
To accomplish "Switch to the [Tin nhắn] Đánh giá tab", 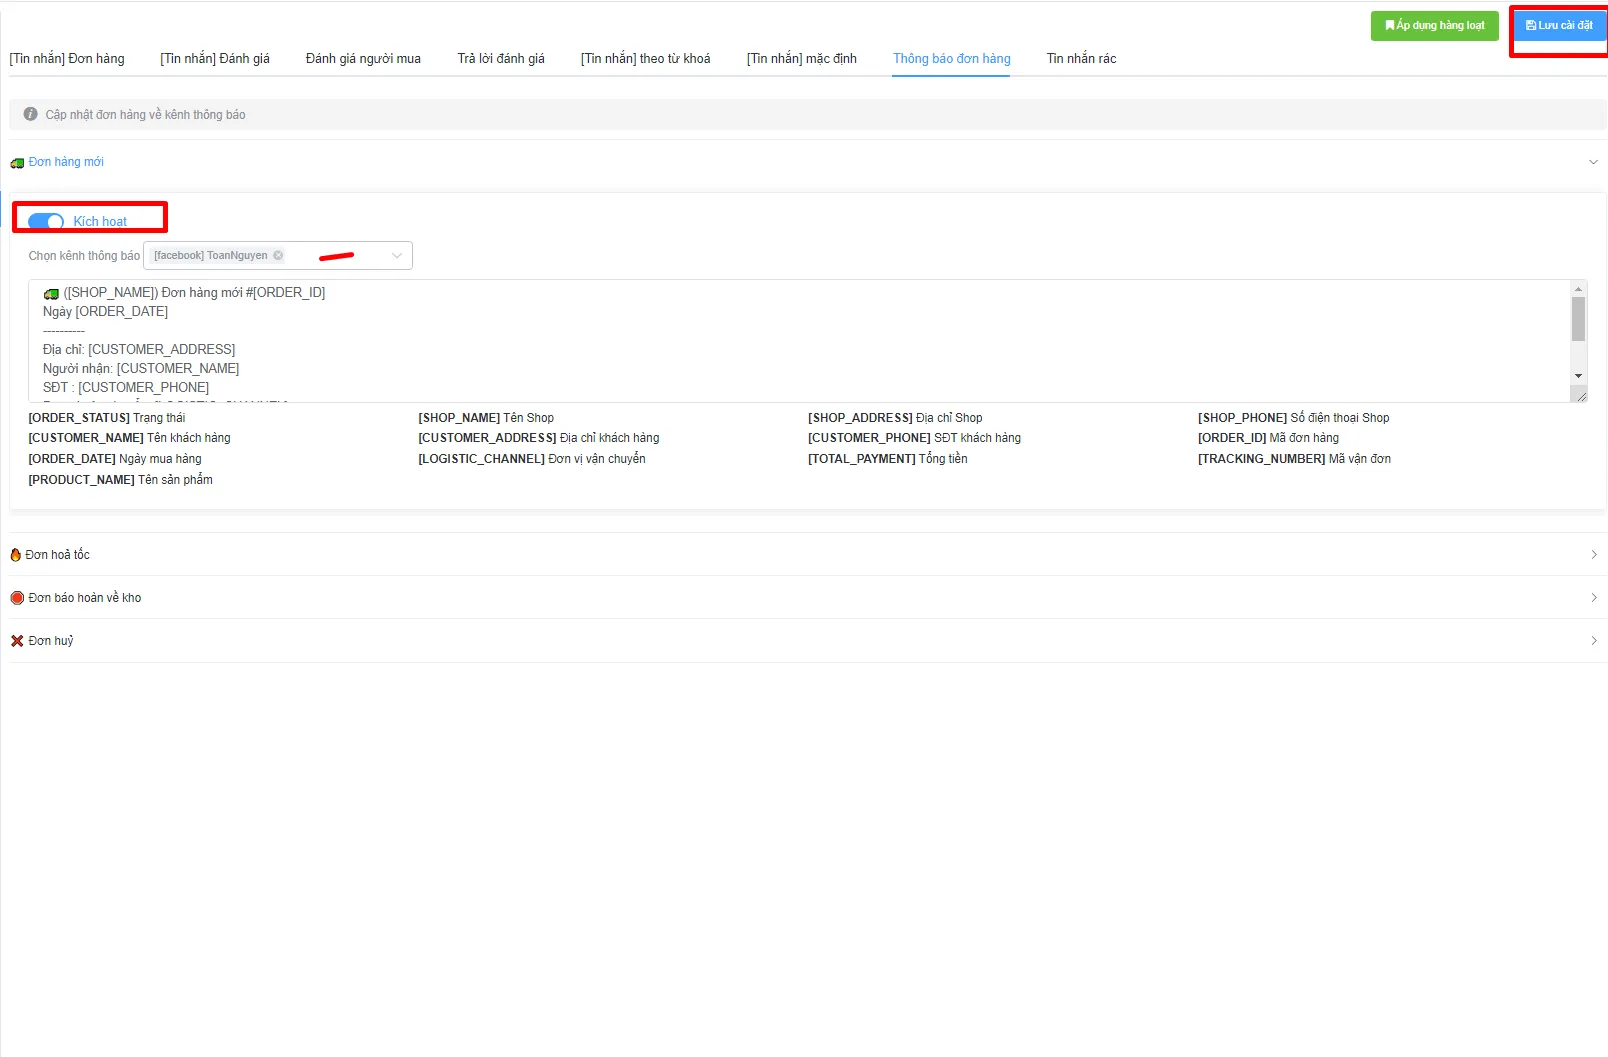I will (215, 59).
